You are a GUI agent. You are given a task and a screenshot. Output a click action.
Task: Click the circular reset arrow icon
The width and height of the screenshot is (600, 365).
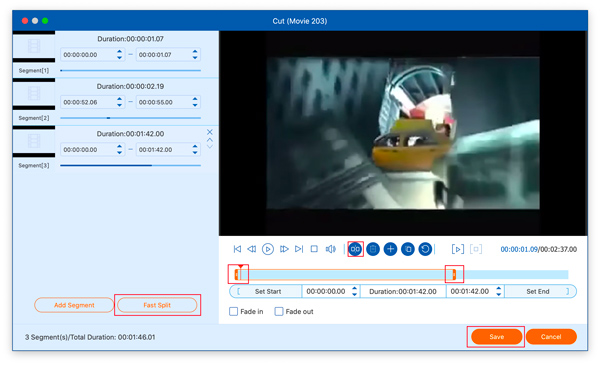pyautogui.click(x=425, y=249)
